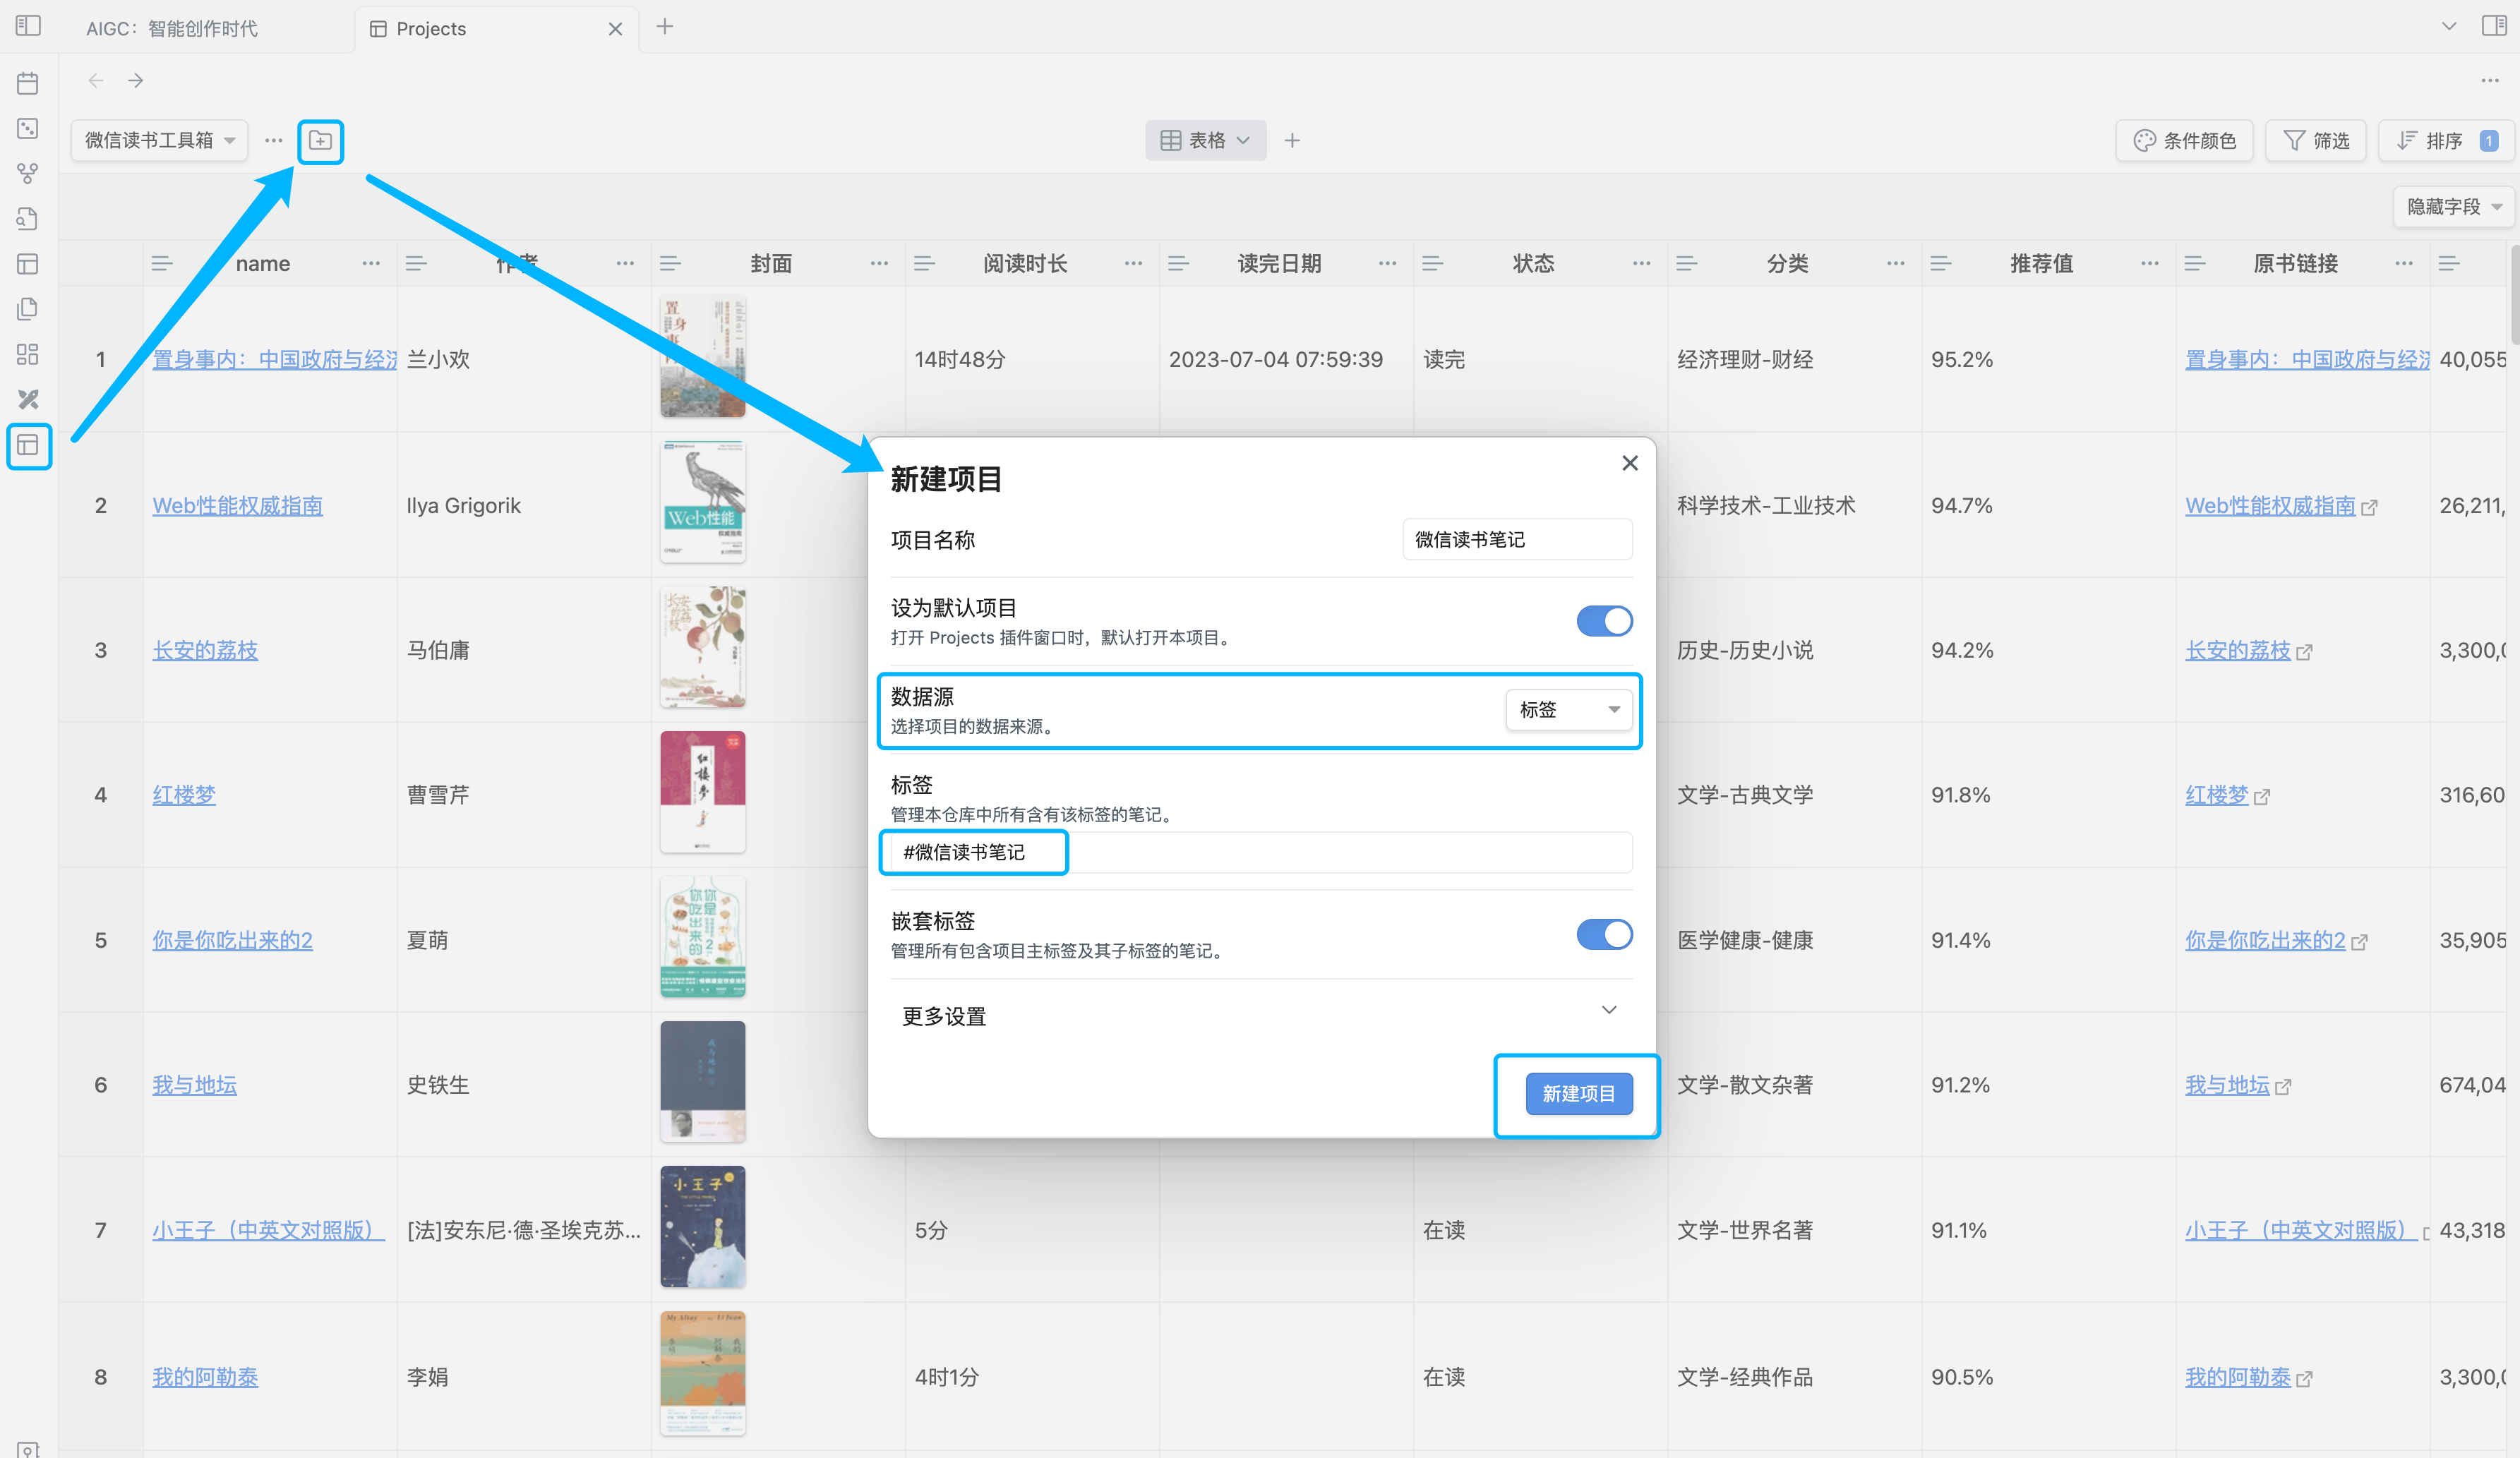Click the 小王子 book cover thumbnail

[x=702, y=1227]
